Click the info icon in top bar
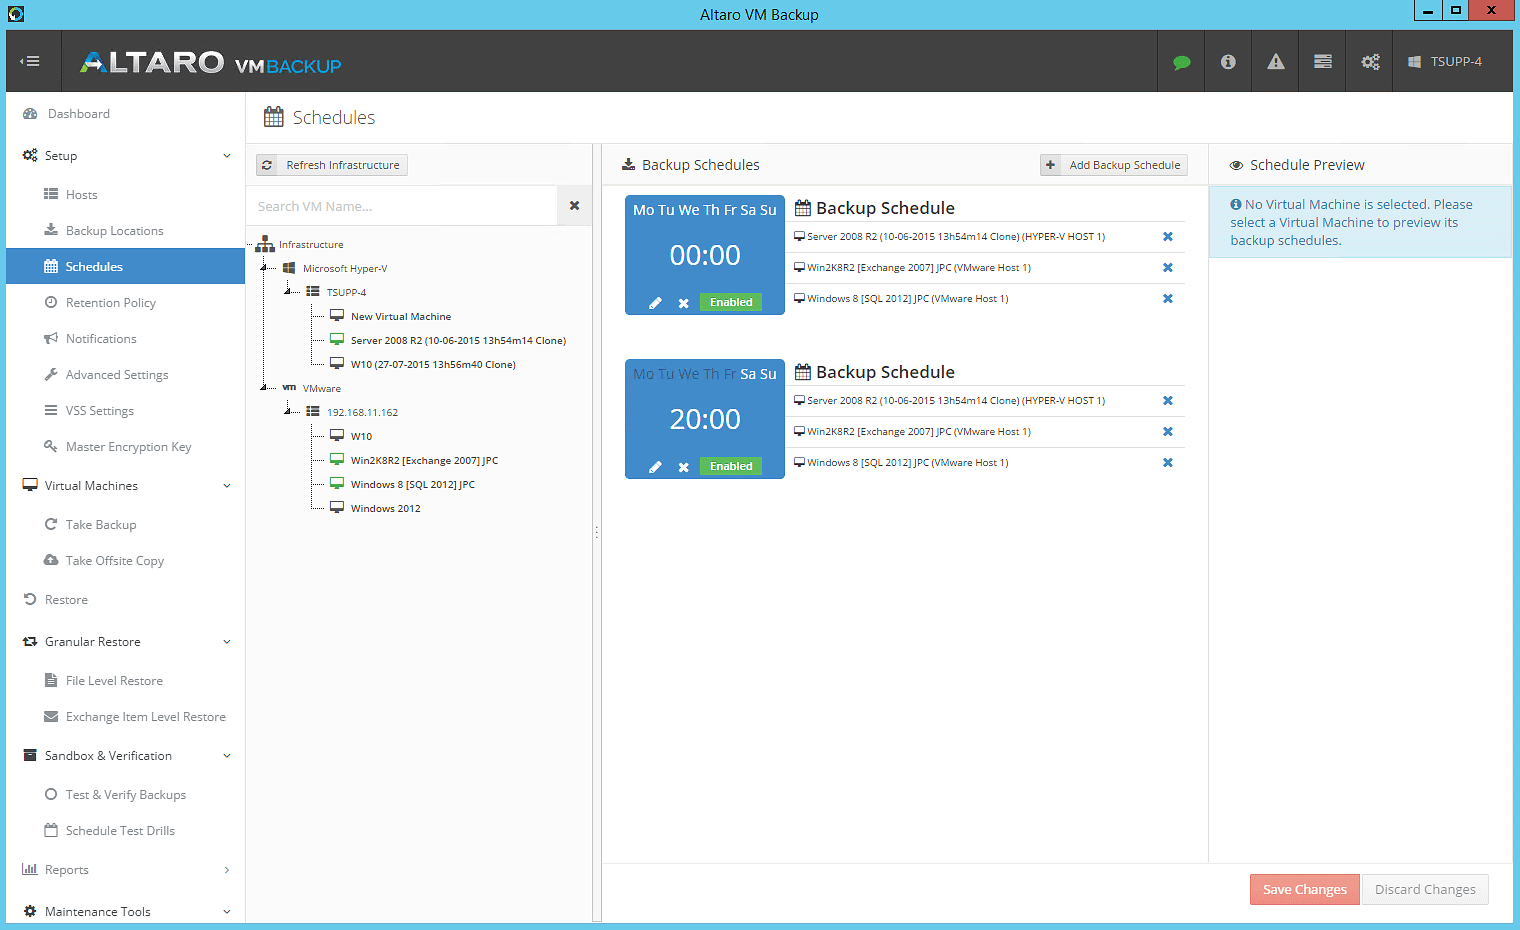The height and width of the screenshot is (930, 1520). coord(1228,62)
